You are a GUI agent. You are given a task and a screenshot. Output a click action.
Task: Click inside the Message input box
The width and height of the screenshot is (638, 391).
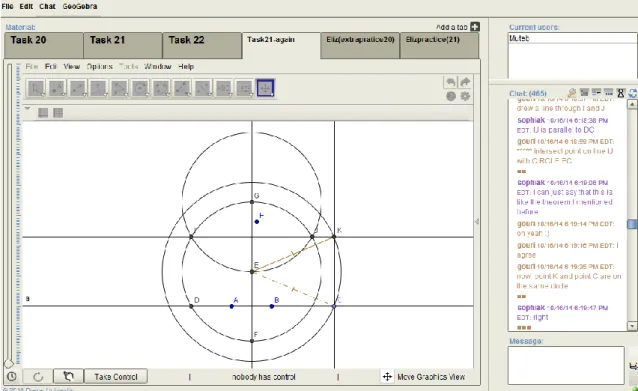coord(566,365)
